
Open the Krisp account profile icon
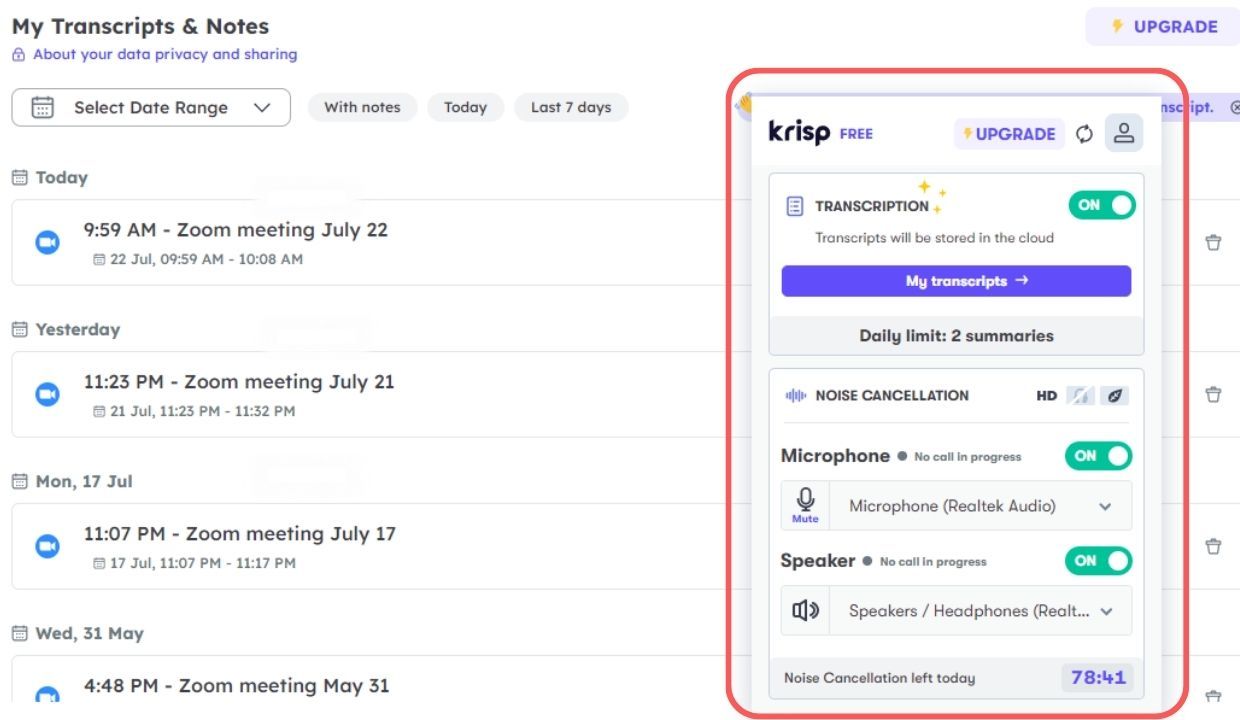click(1124, 133)
